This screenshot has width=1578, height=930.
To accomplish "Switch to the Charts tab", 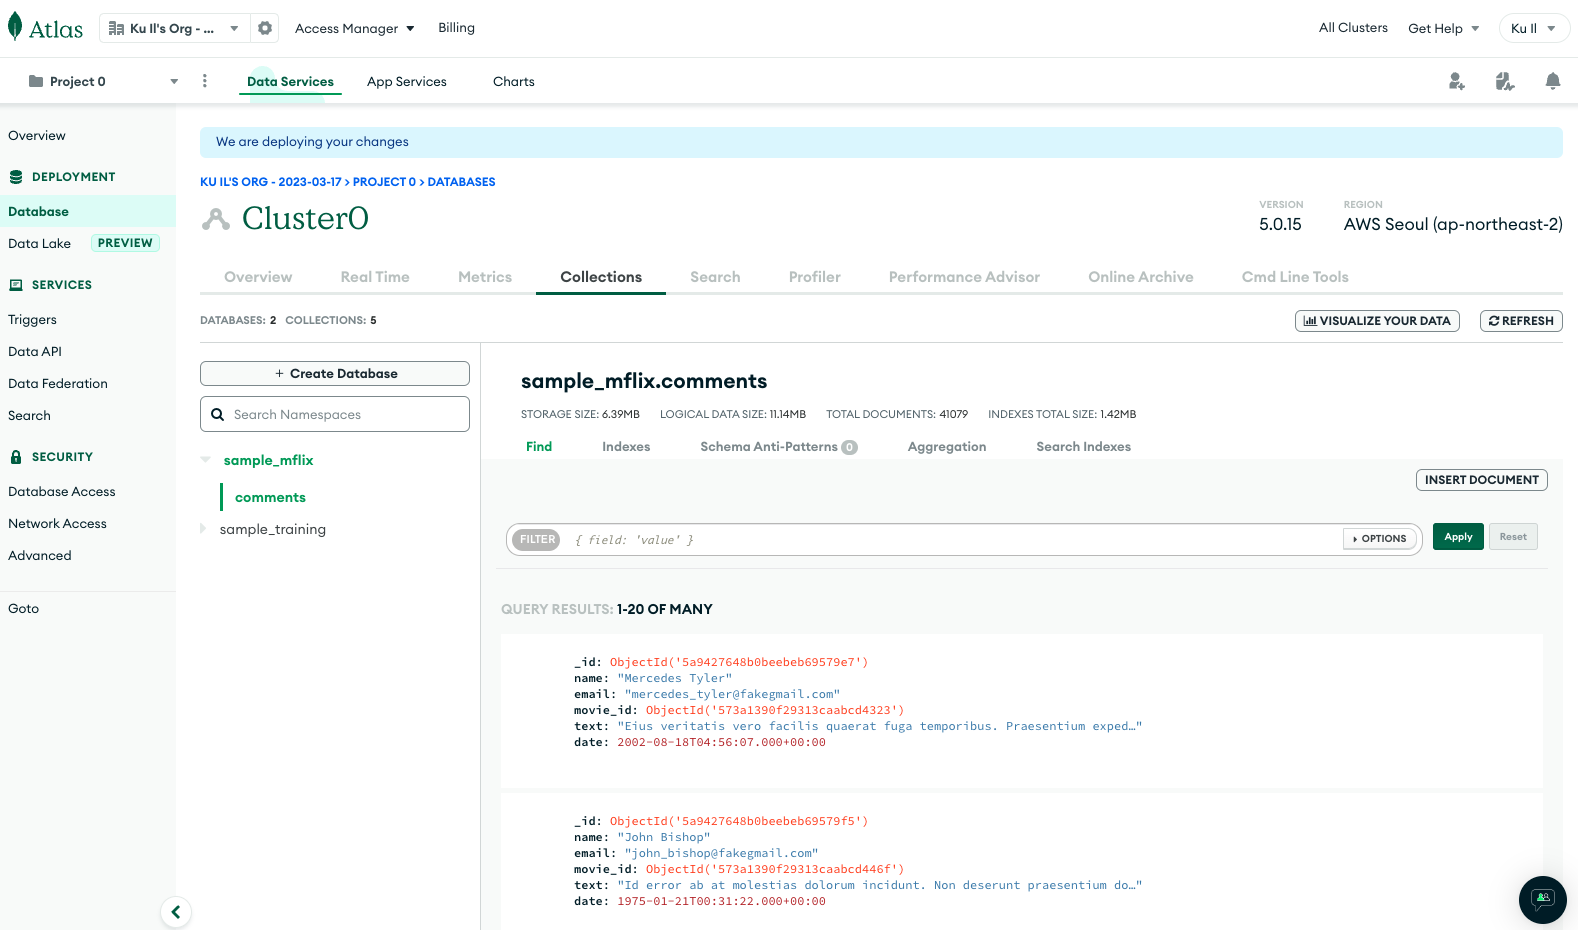I will [514, 82].
